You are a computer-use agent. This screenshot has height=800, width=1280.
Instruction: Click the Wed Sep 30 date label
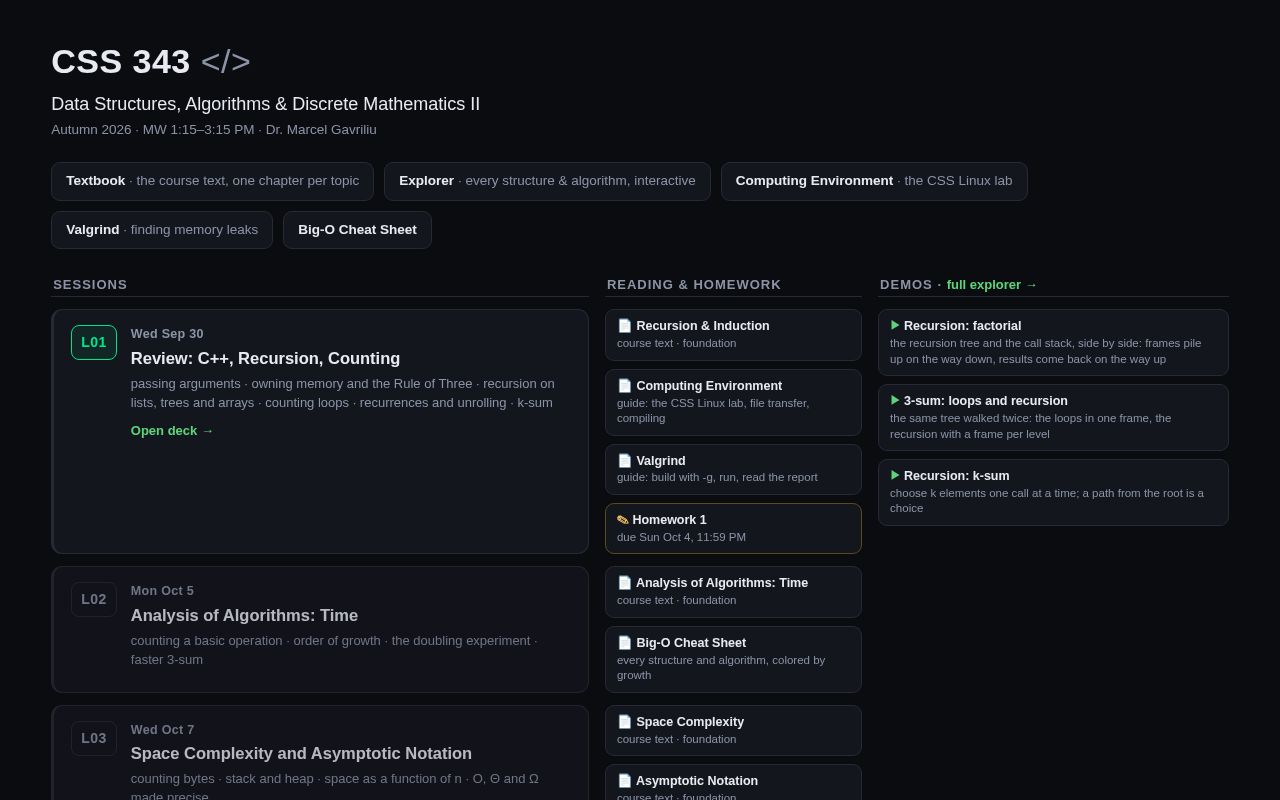(x=167, y=334)
